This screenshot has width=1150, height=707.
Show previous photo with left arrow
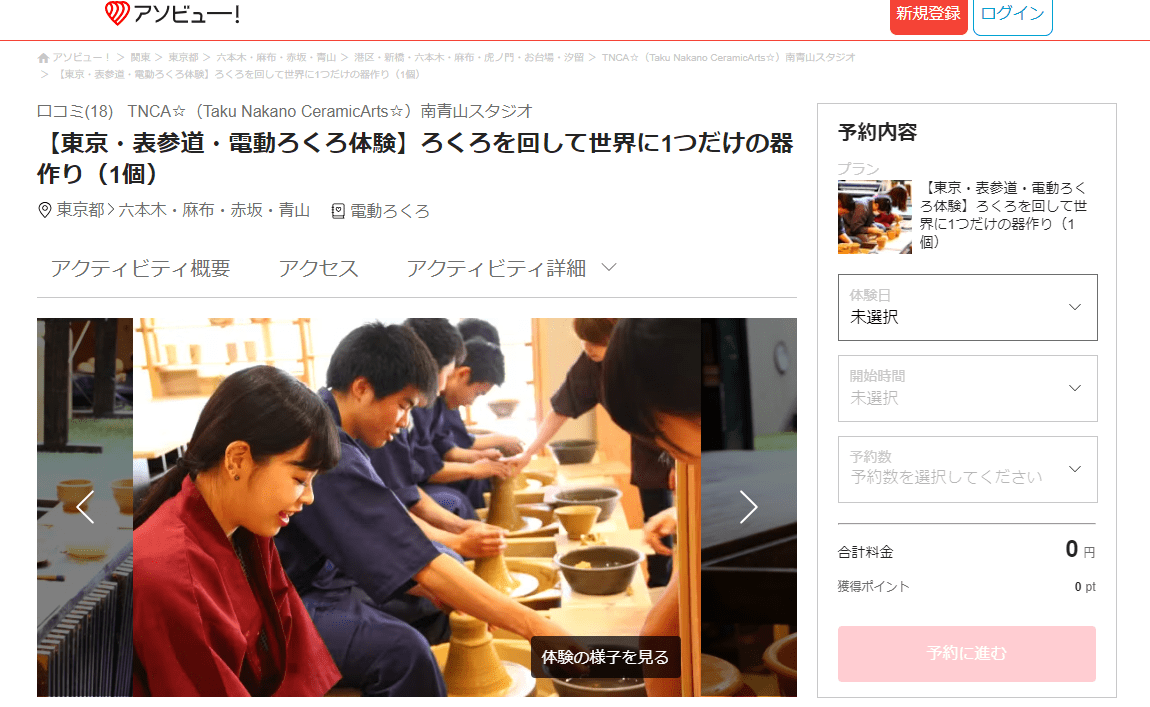pos(85,507)
